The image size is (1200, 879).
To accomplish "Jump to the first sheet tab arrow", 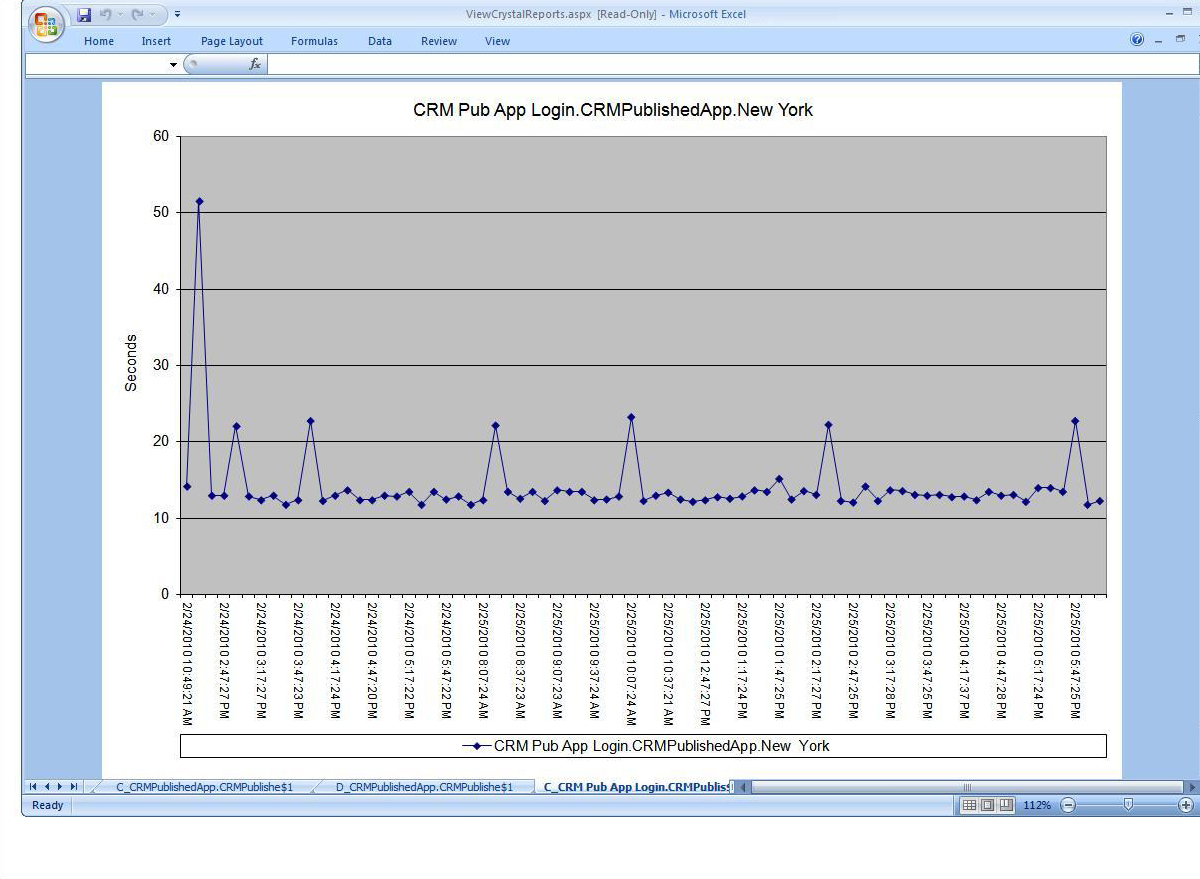I will click(x=33, y=787).
